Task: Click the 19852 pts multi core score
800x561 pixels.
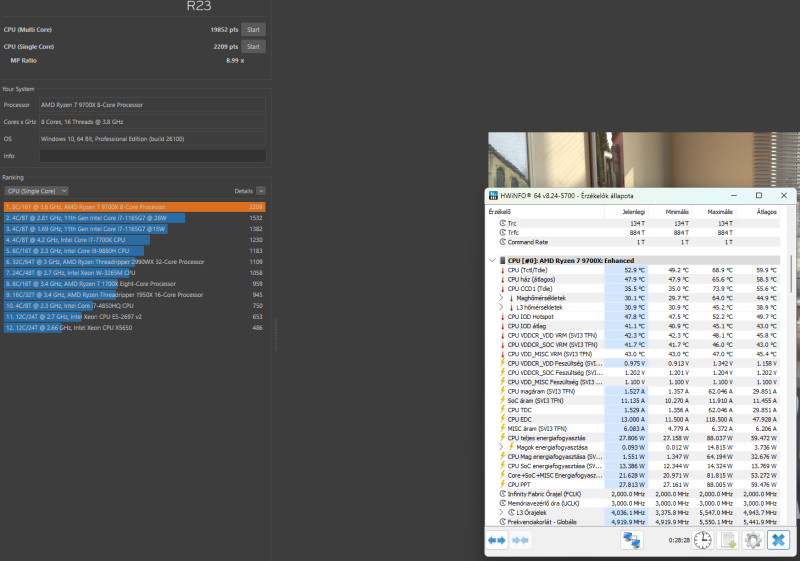Action: (x=224, y=30)
